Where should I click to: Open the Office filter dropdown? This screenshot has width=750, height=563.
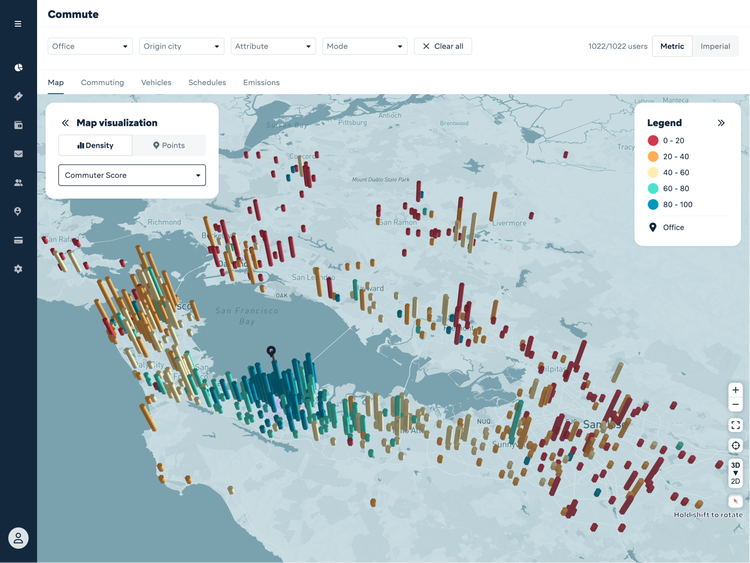(x=90, y=46)
